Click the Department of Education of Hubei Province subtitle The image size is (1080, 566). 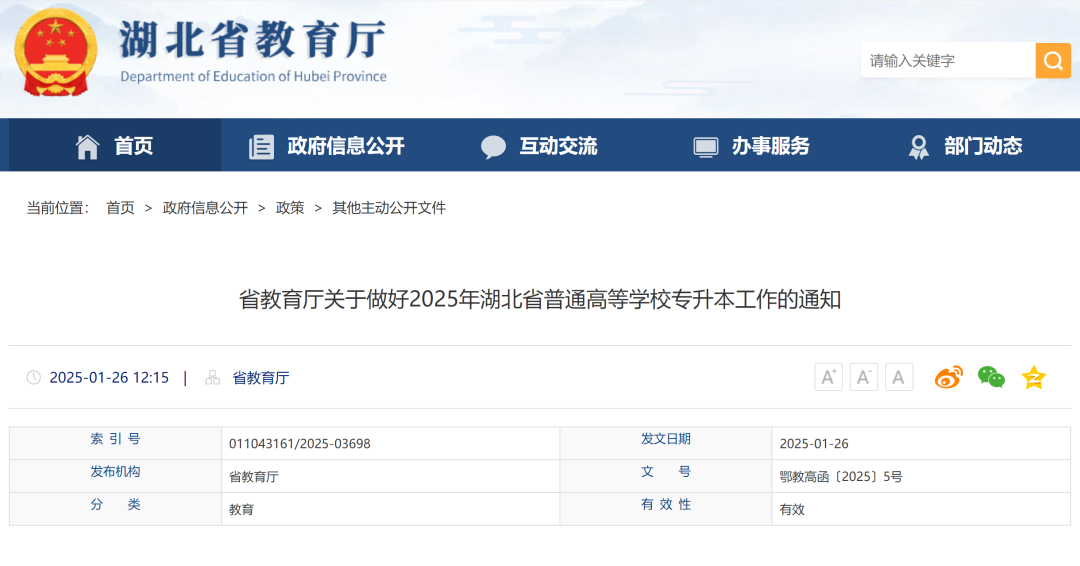[x=253, y=76]
